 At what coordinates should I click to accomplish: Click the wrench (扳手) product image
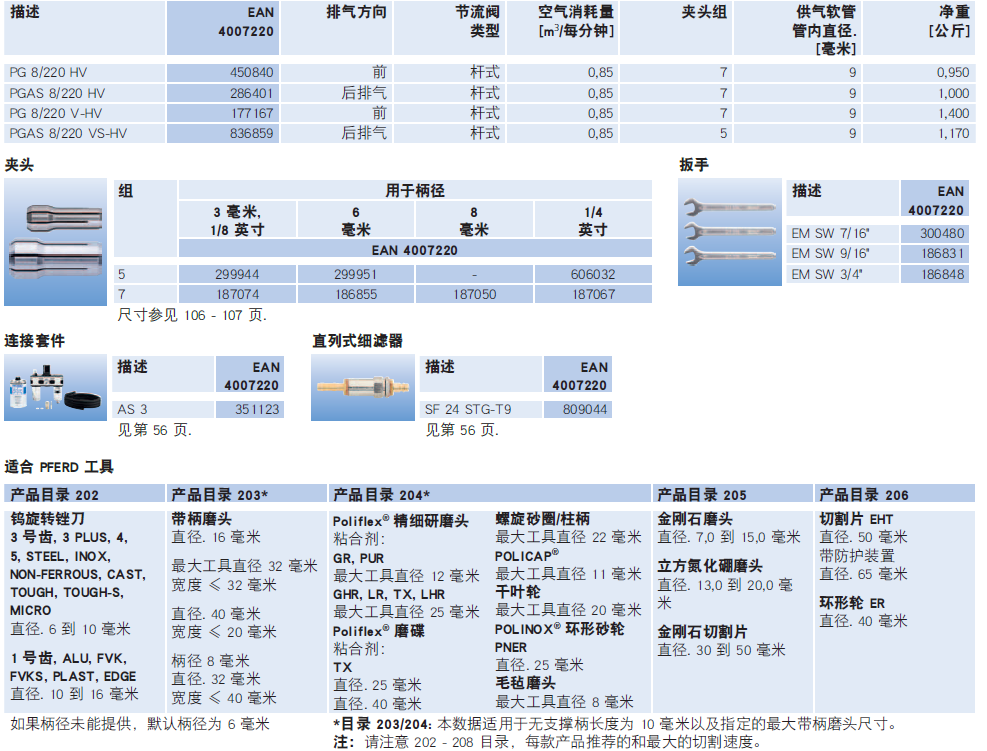(x=729, y=232)
